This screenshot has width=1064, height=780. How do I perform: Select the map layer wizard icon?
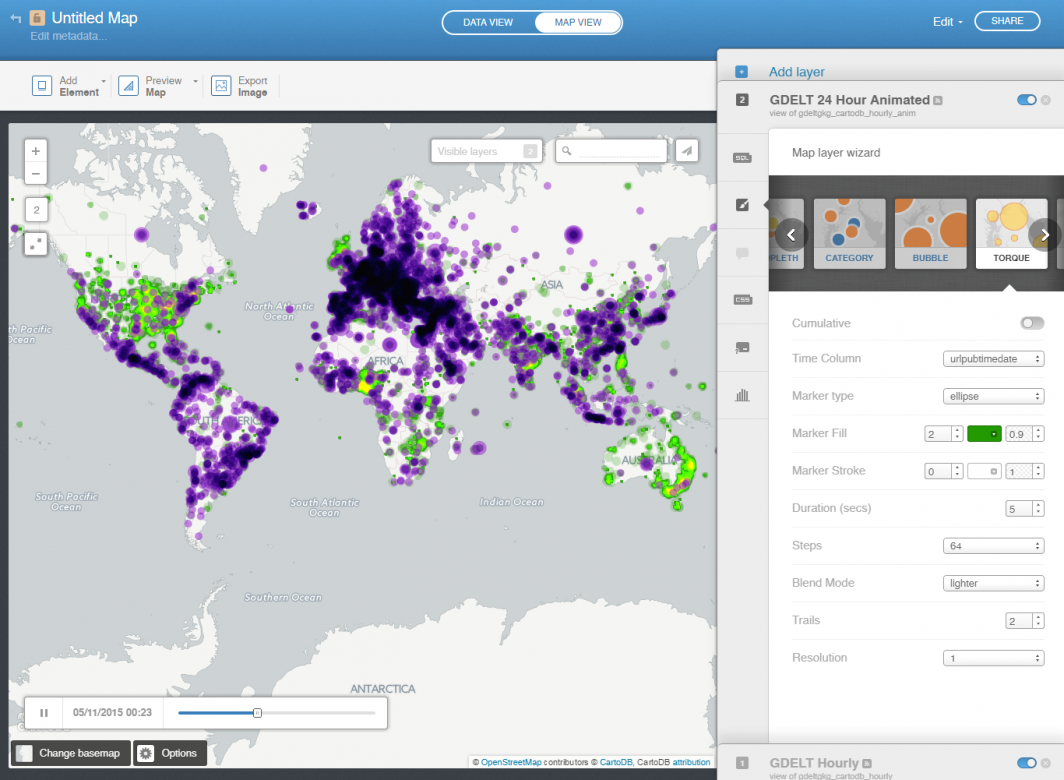pyautogui.click(x=742, y=204)
